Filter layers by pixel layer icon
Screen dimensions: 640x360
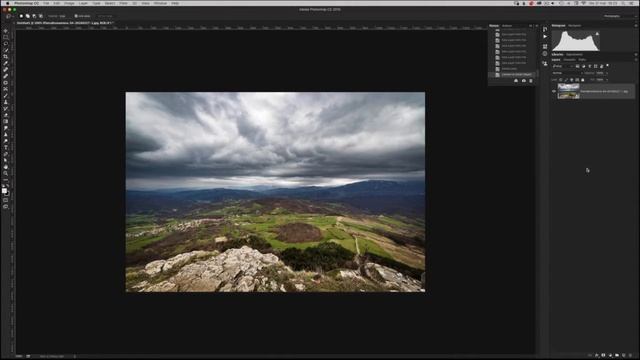coord(578,66)
